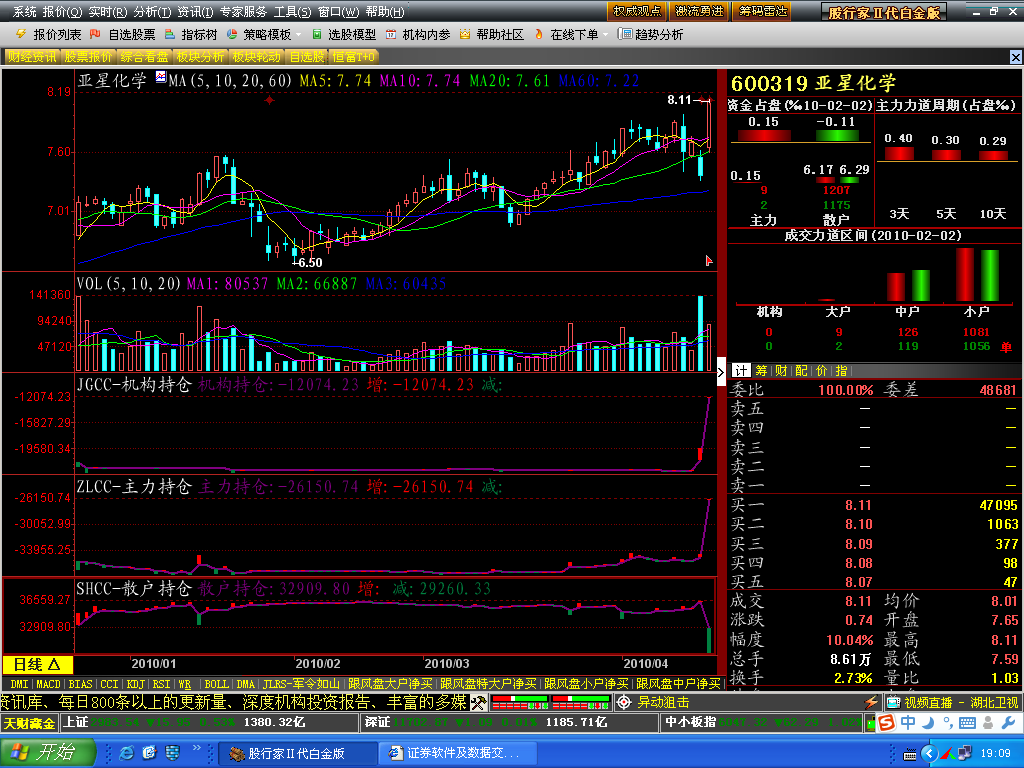Viewport: 1024px width, 768px height.
Task: Select the MACD indicator tab
Action: click(48, 684)
